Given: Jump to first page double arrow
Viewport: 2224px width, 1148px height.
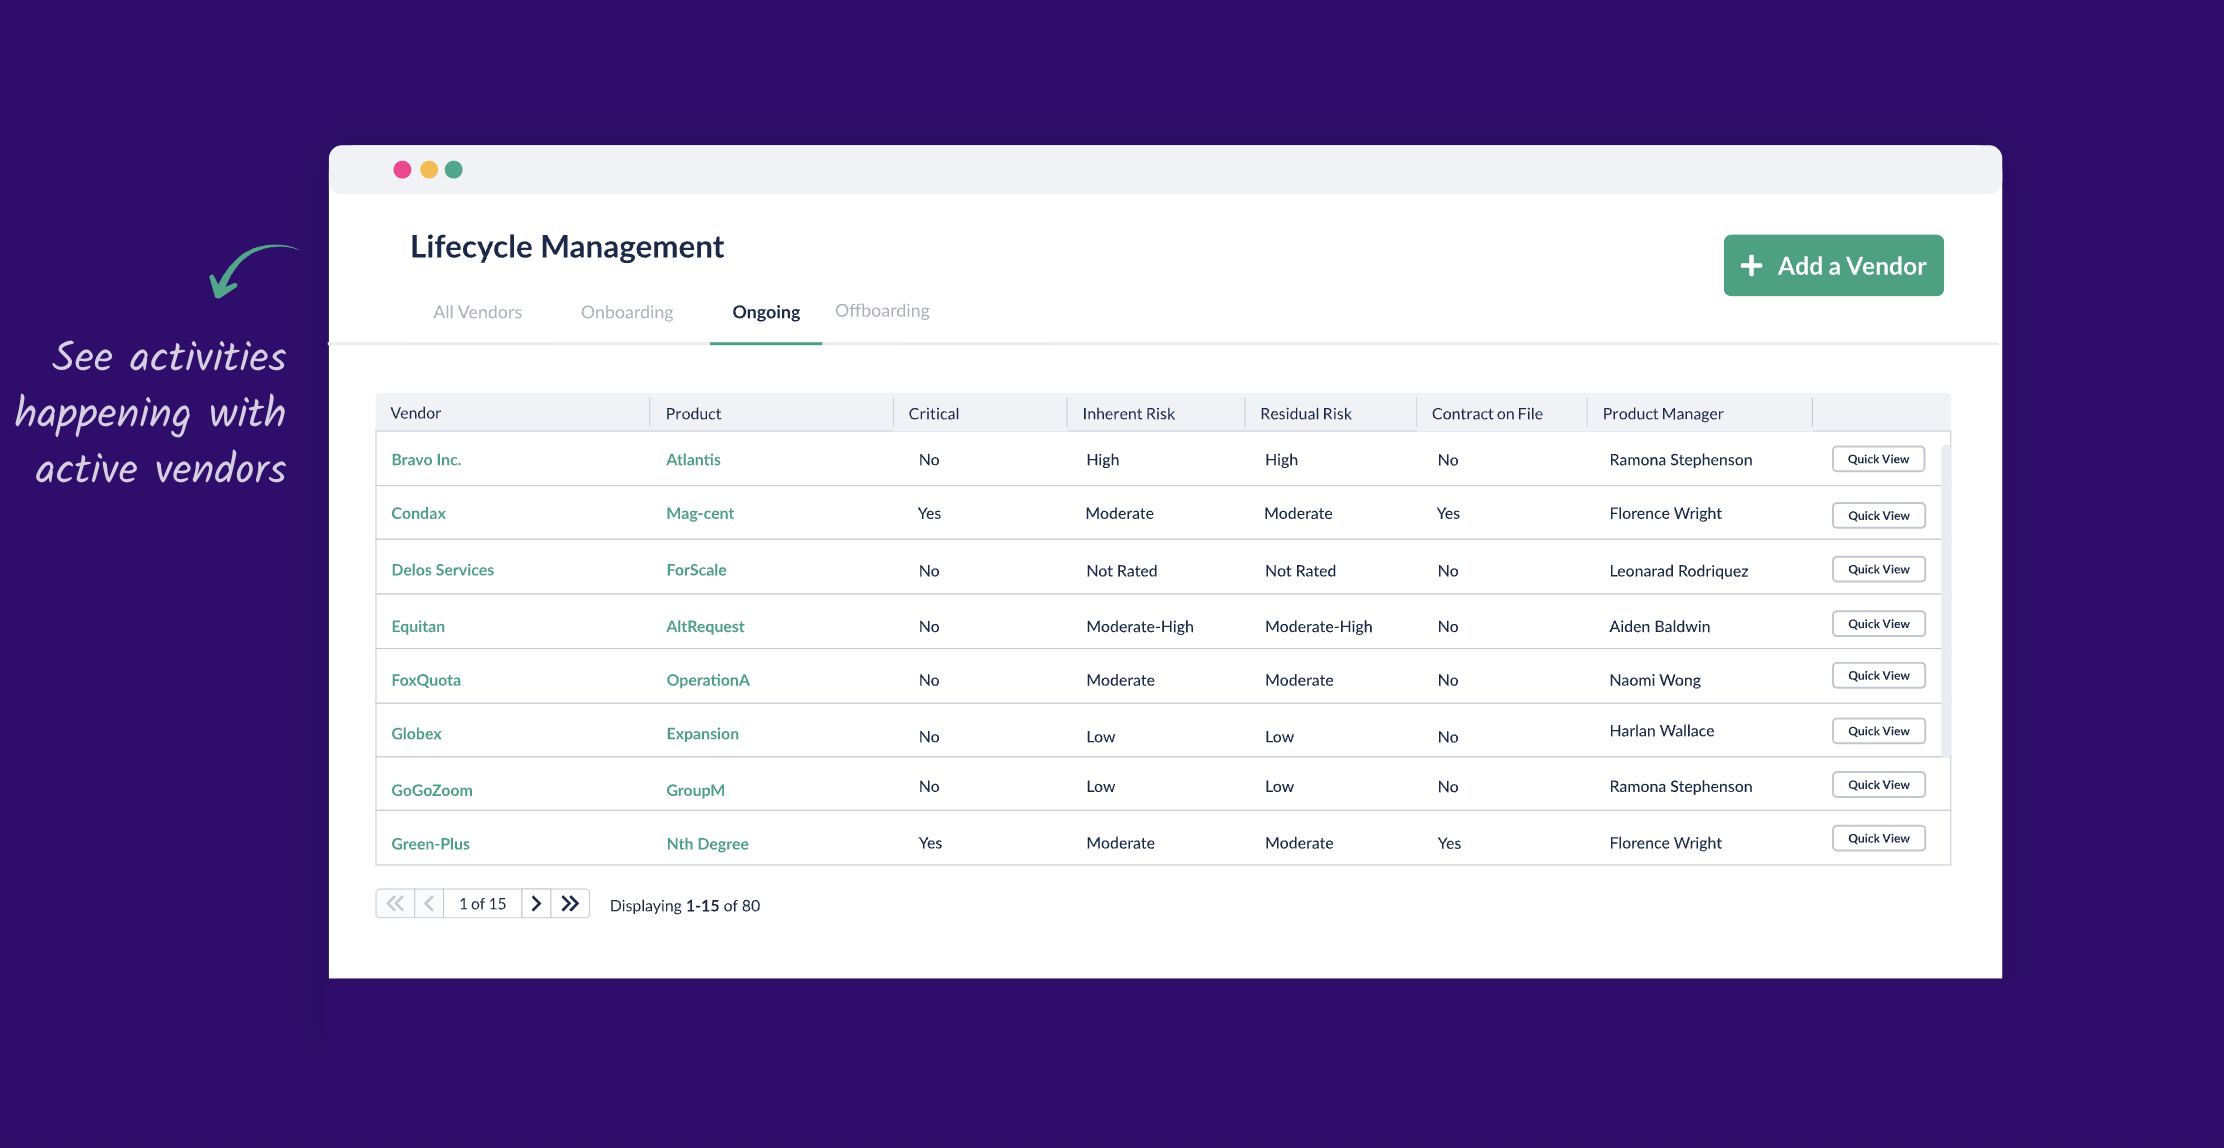Looking at the screenshot, I should tap(395, 903).
